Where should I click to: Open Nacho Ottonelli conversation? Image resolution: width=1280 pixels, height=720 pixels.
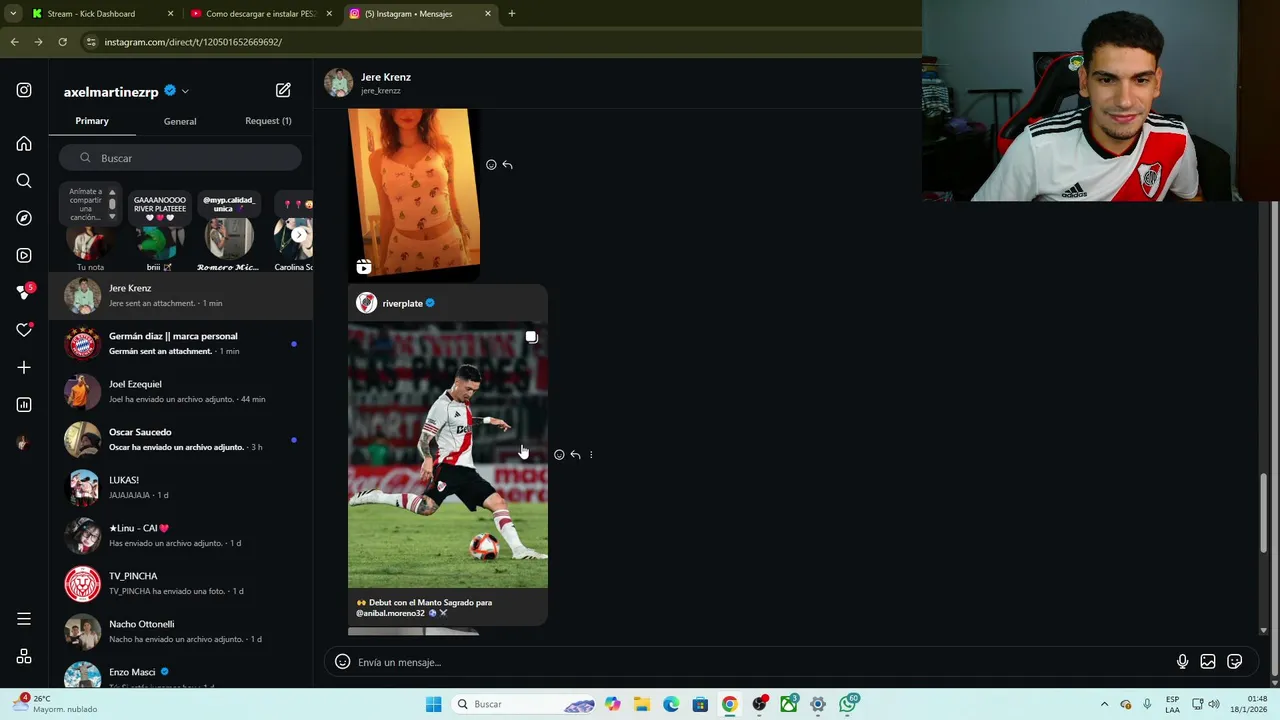(181, 632)
